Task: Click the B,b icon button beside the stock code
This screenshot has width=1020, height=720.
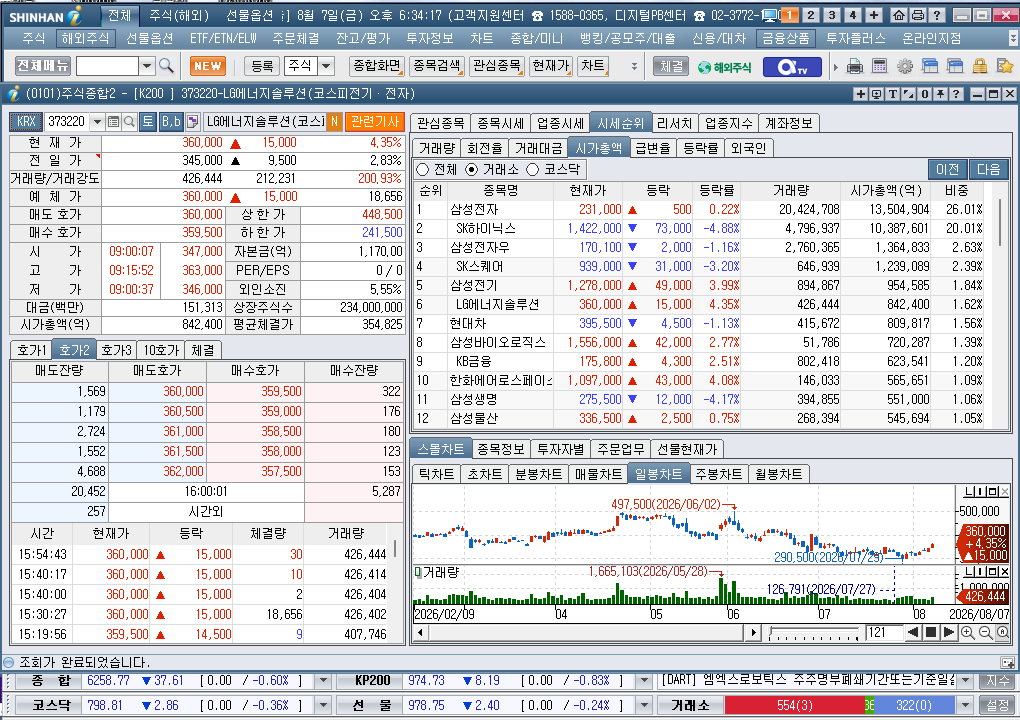Action: point(171,122)
